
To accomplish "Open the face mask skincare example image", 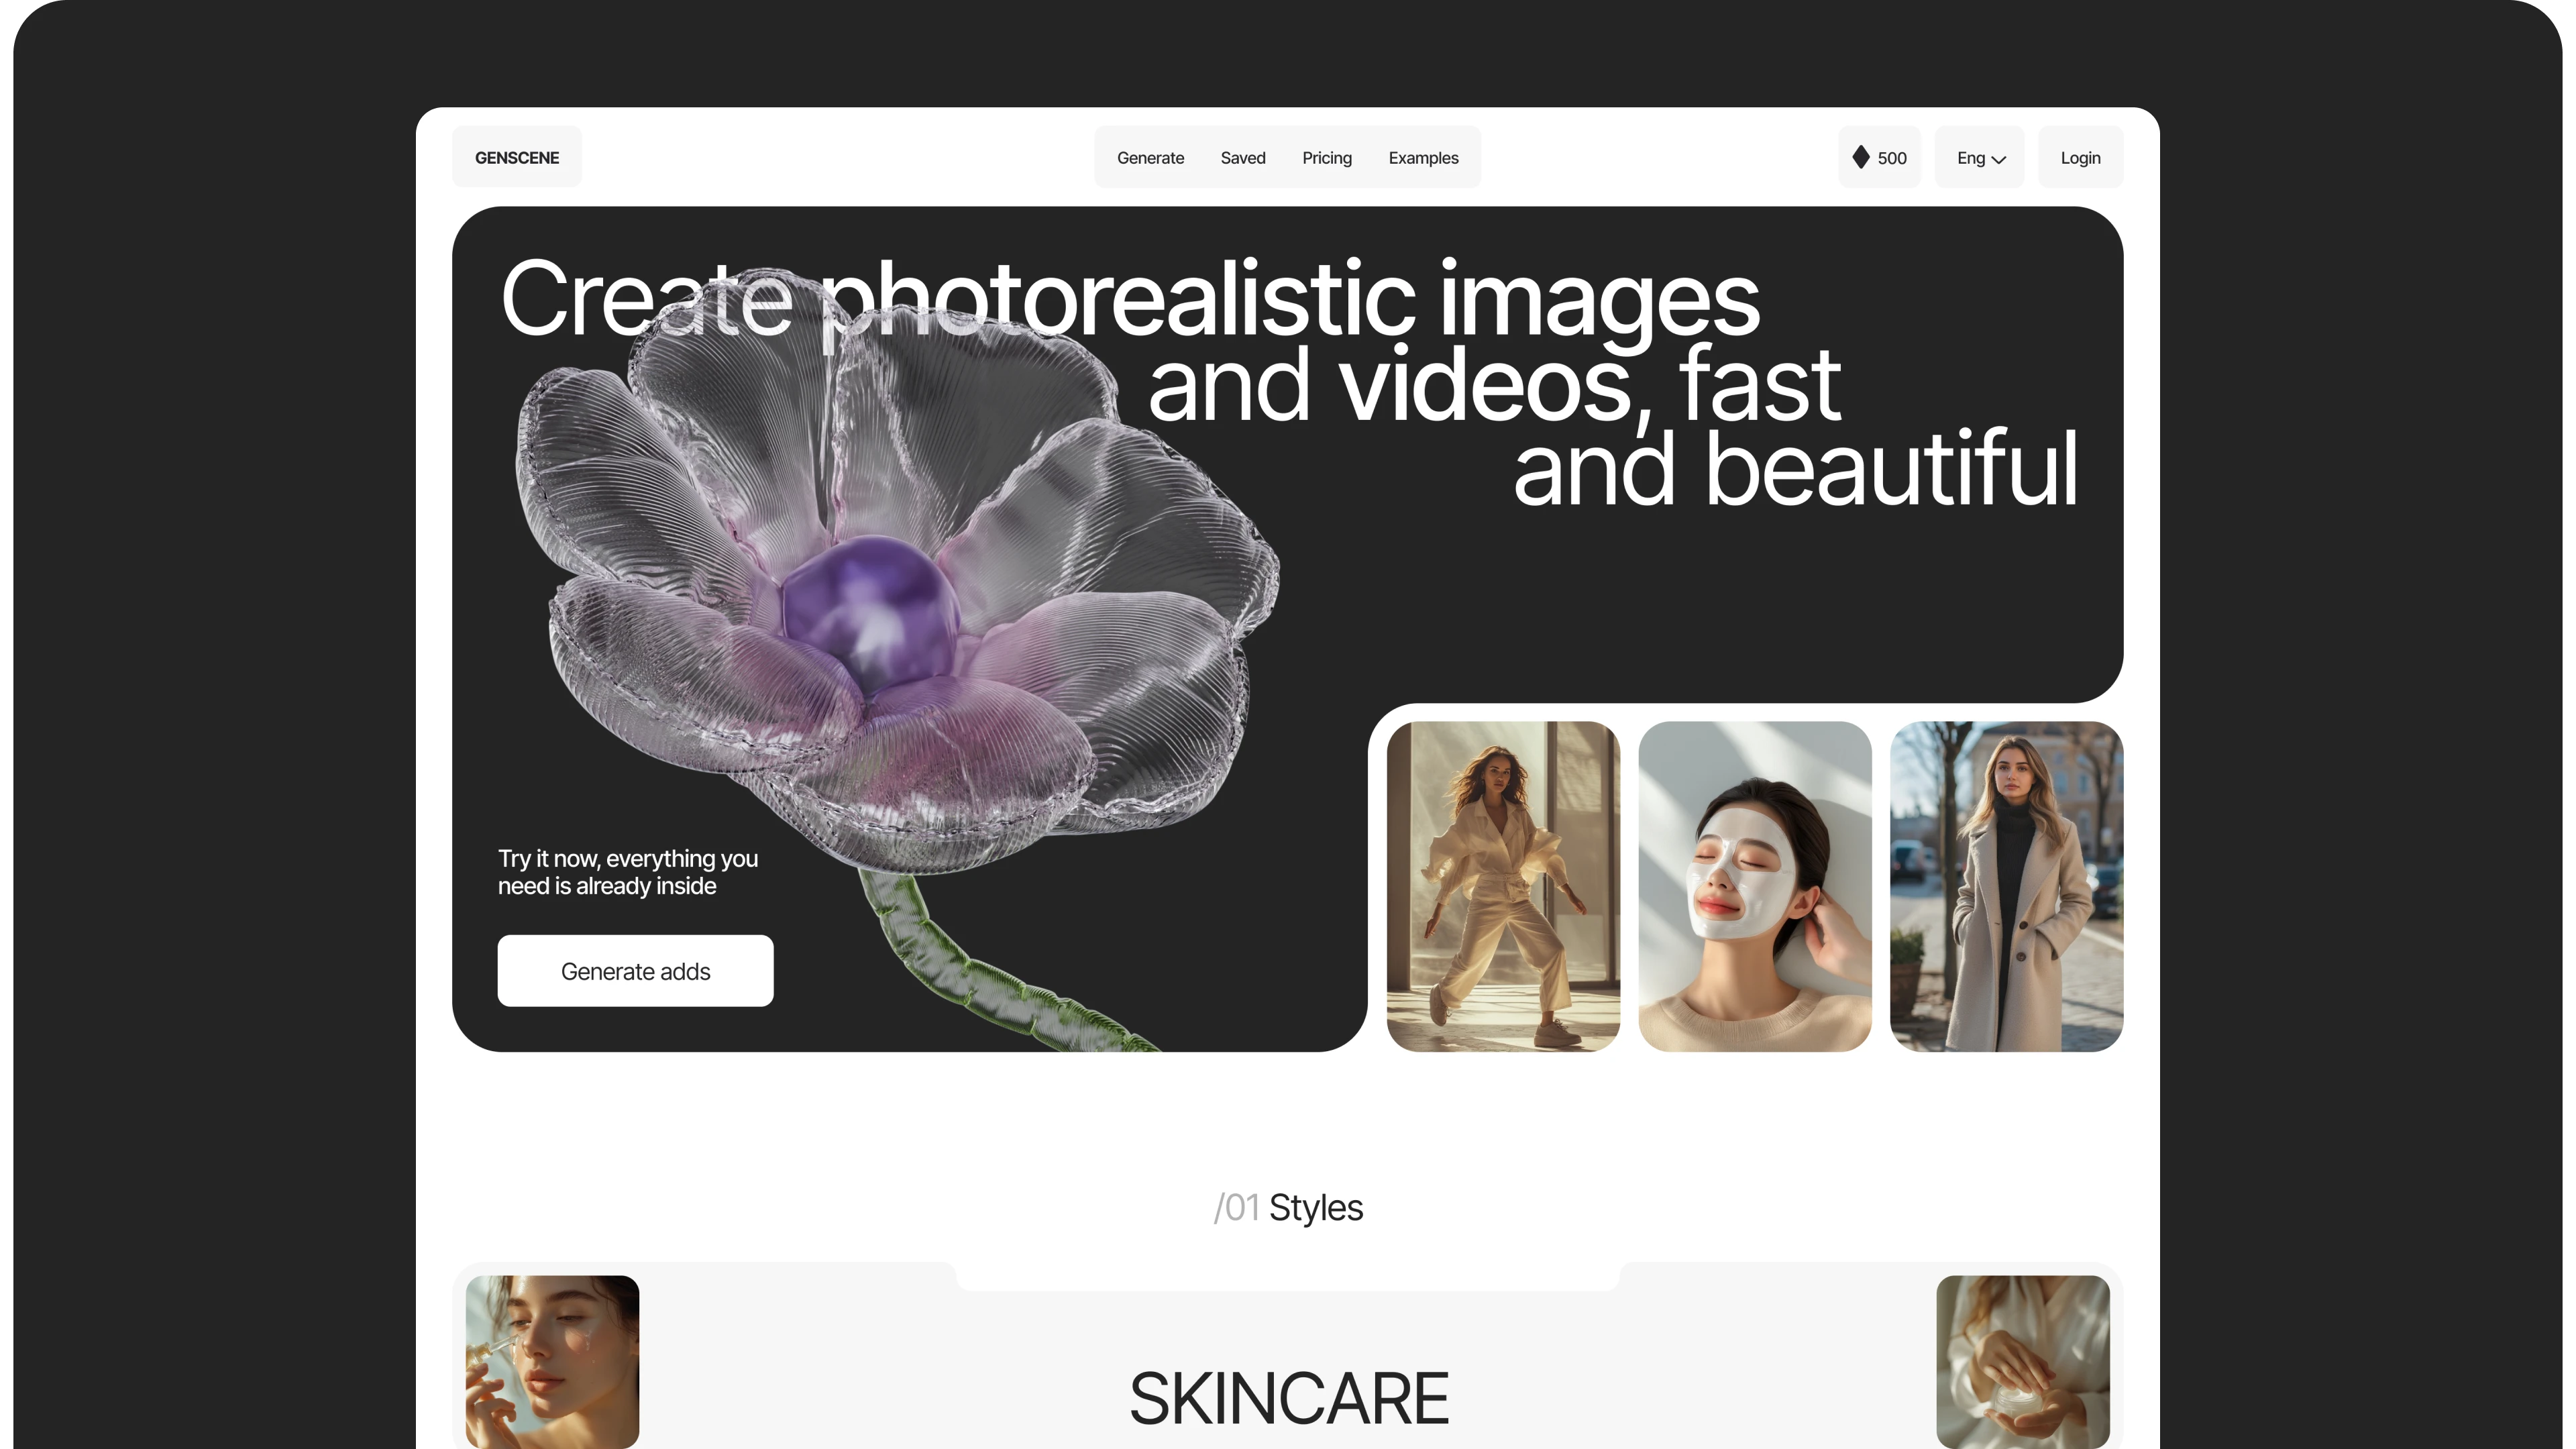I will tap(1755, 886).
